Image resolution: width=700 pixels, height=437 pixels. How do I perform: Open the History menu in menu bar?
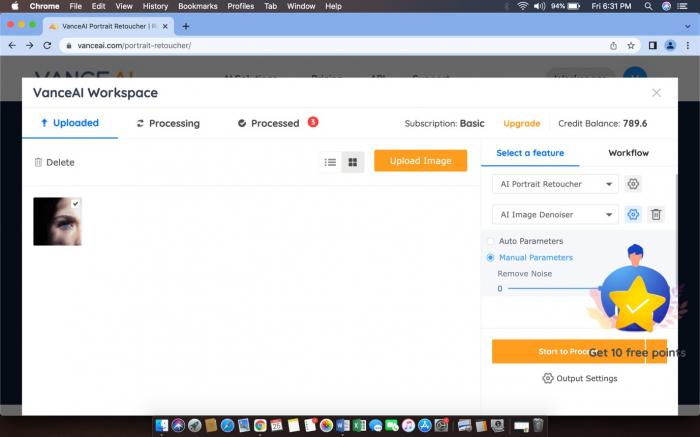pyautogui.click(x=155, y=6)
